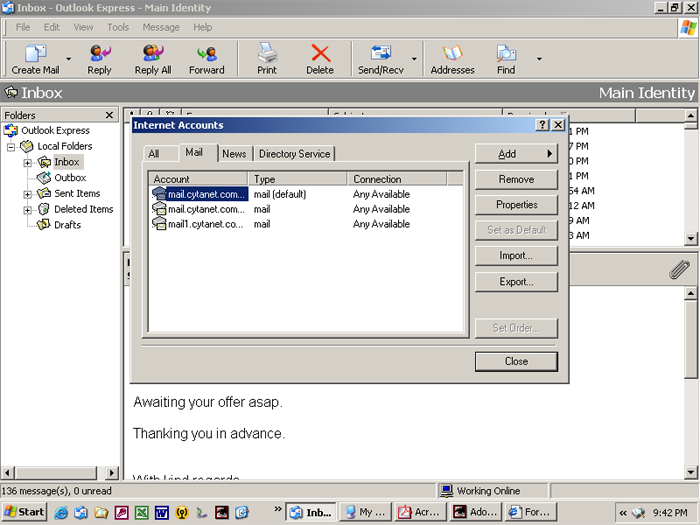This screenshot has width=700, height=525.
Task: Open the Send/Recv dropdown arrow
Action: pyautogui.click(x=414, y=59)
